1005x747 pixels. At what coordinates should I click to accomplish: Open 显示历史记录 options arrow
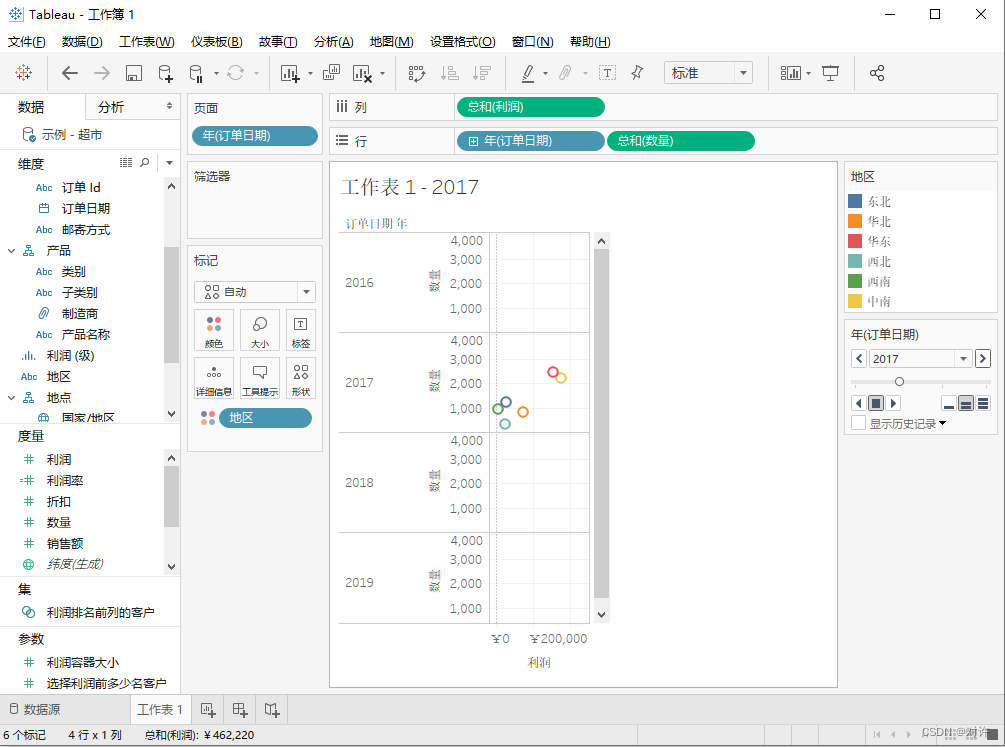tap(942, 423)
